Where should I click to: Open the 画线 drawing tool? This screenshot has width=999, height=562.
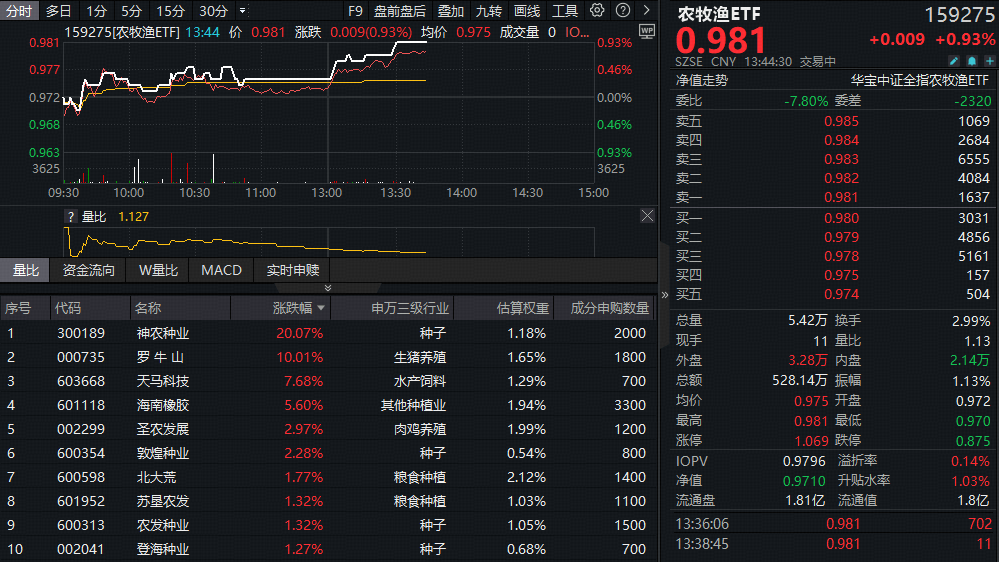click(527, 11)
